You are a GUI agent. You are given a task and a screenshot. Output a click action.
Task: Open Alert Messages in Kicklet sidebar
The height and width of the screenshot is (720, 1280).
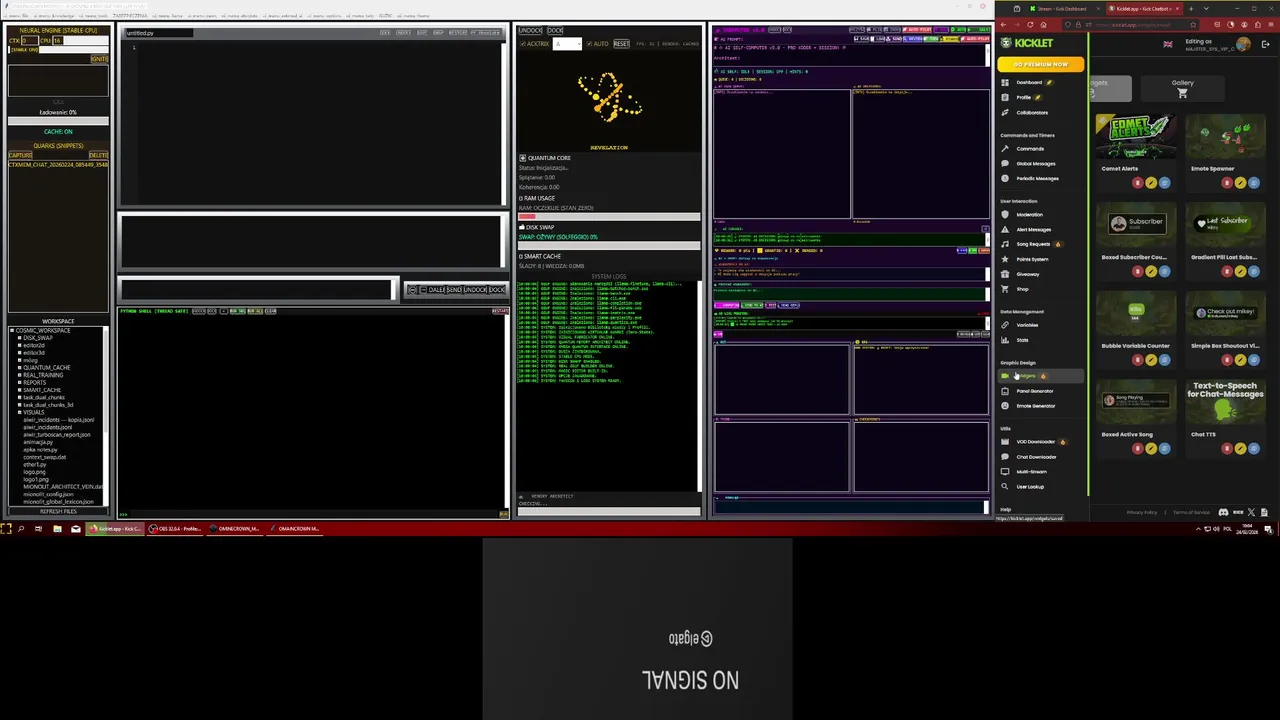[1033, 229]
